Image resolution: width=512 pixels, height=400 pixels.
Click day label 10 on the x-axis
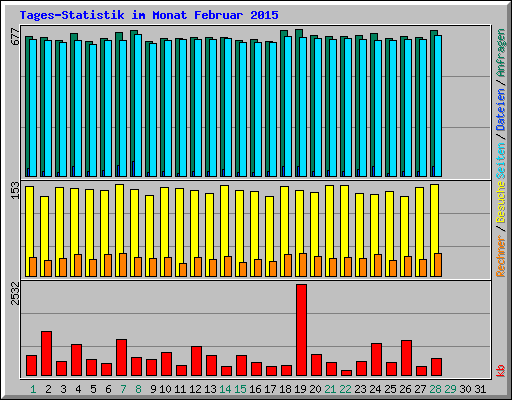tap(165, 389)
